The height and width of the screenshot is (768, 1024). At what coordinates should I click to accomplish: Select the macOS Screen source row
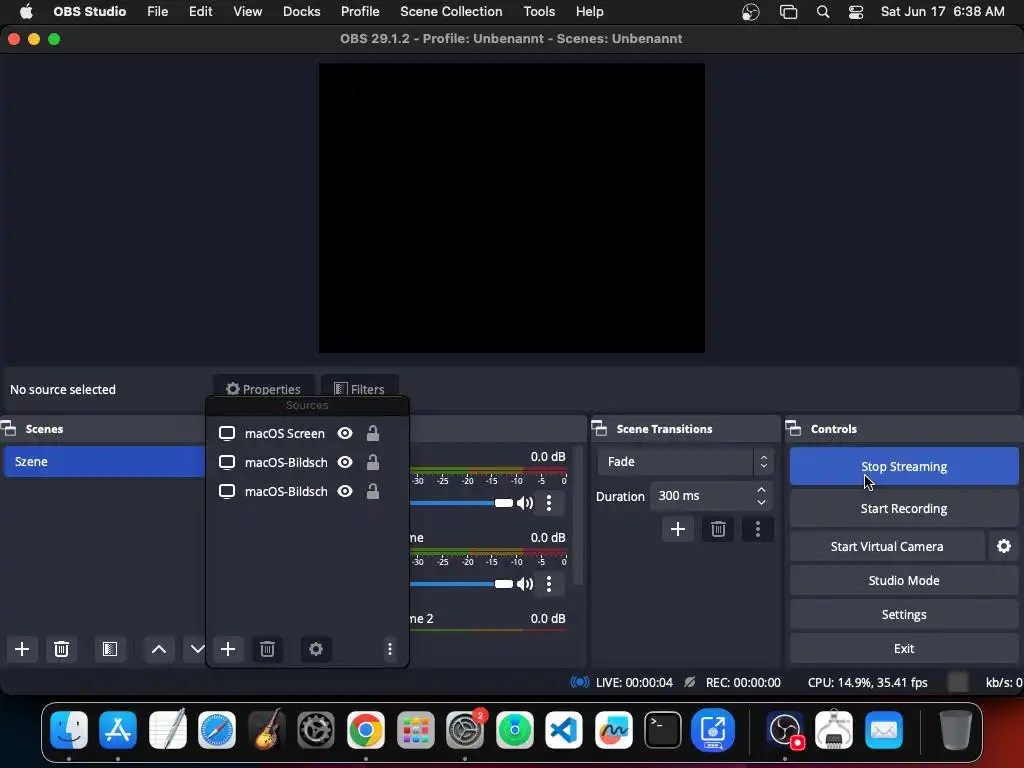tap(307, 434)
